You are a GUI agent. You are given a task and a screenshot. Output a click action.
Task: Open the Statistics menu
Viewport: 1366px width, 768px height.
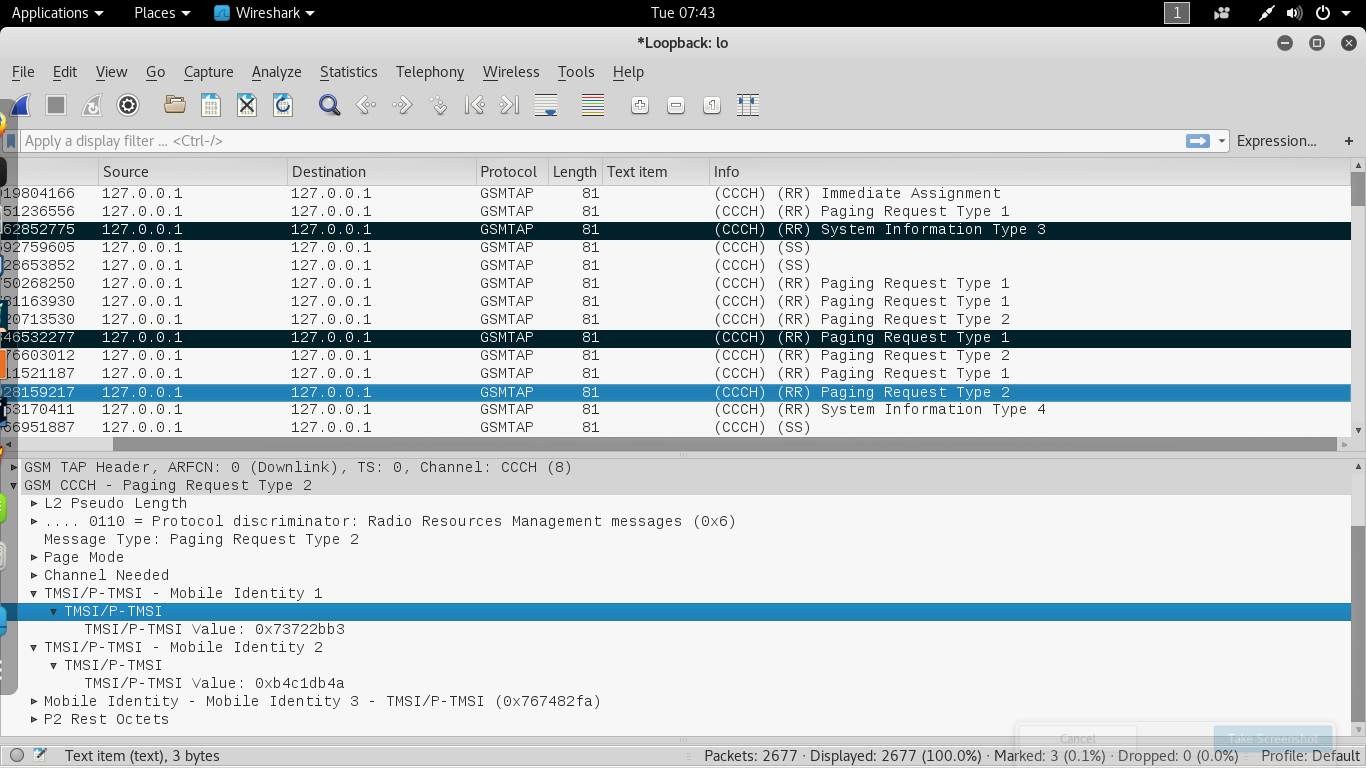click(348, 72)
